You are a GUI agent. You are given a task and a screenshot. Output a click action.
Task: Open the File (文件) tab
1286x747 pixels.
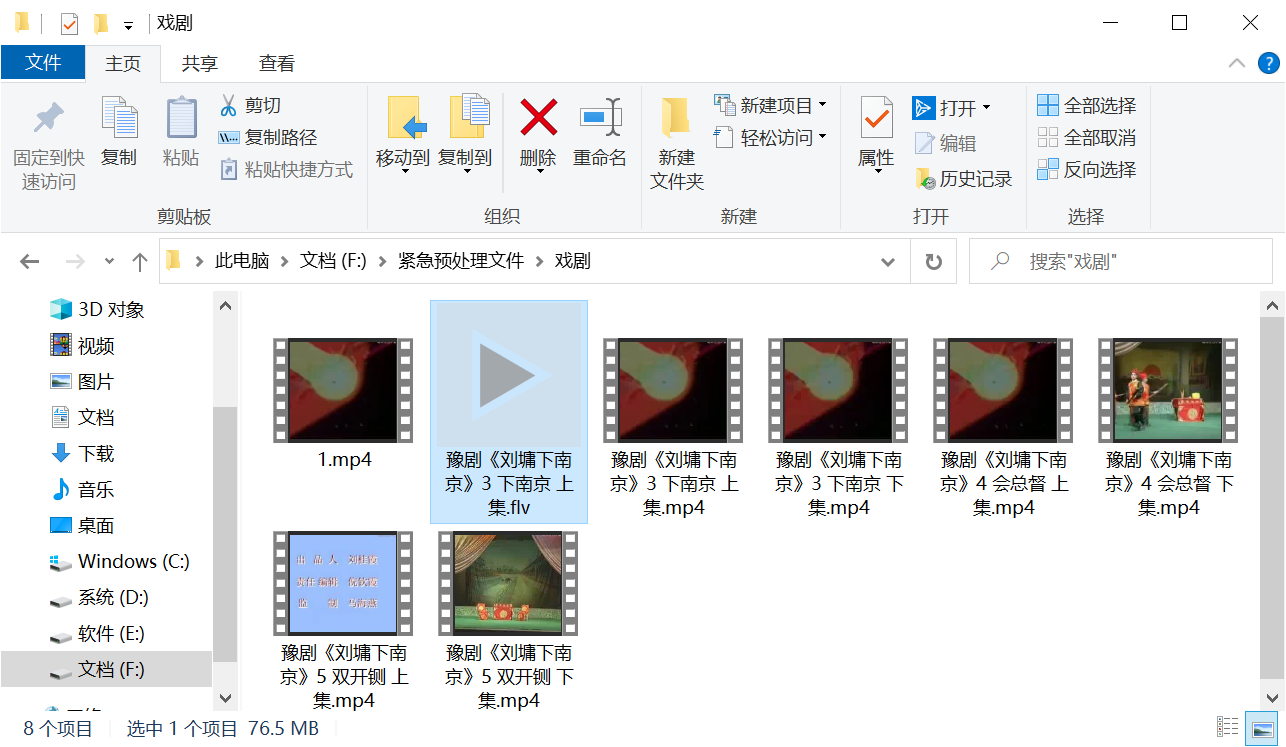[43, 62]
